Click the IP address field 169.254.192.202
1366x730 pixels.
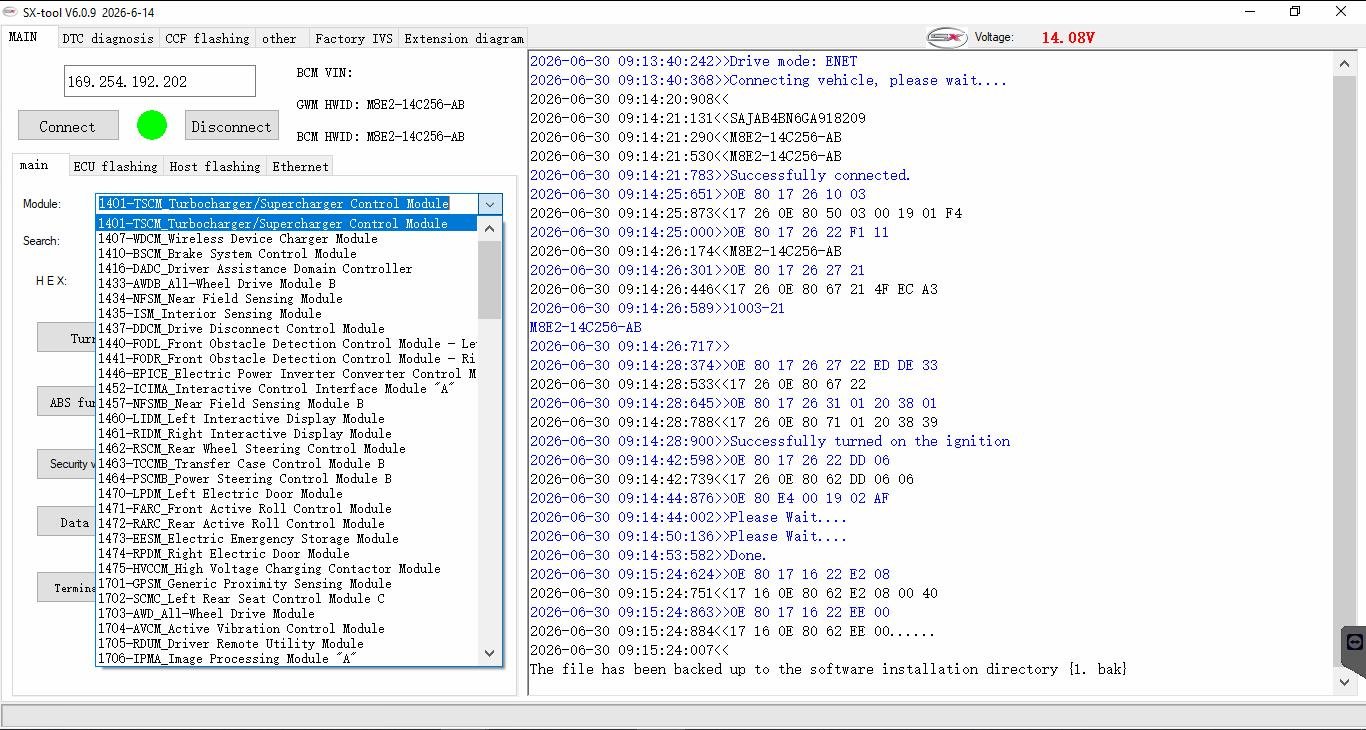160,81
